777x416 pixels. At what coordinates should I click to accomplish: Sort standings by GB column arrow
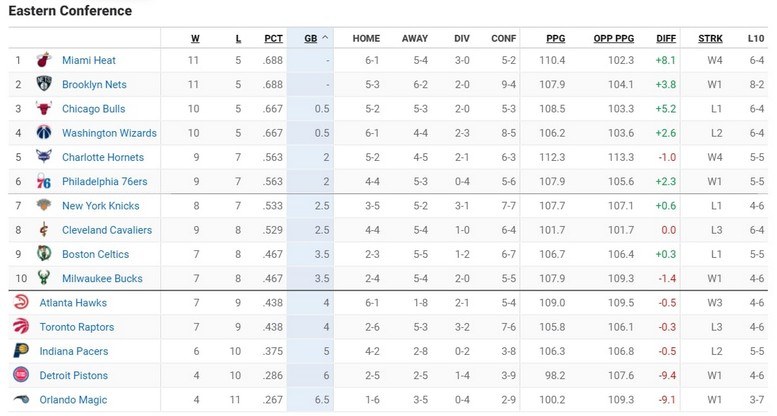click(325, 39)
